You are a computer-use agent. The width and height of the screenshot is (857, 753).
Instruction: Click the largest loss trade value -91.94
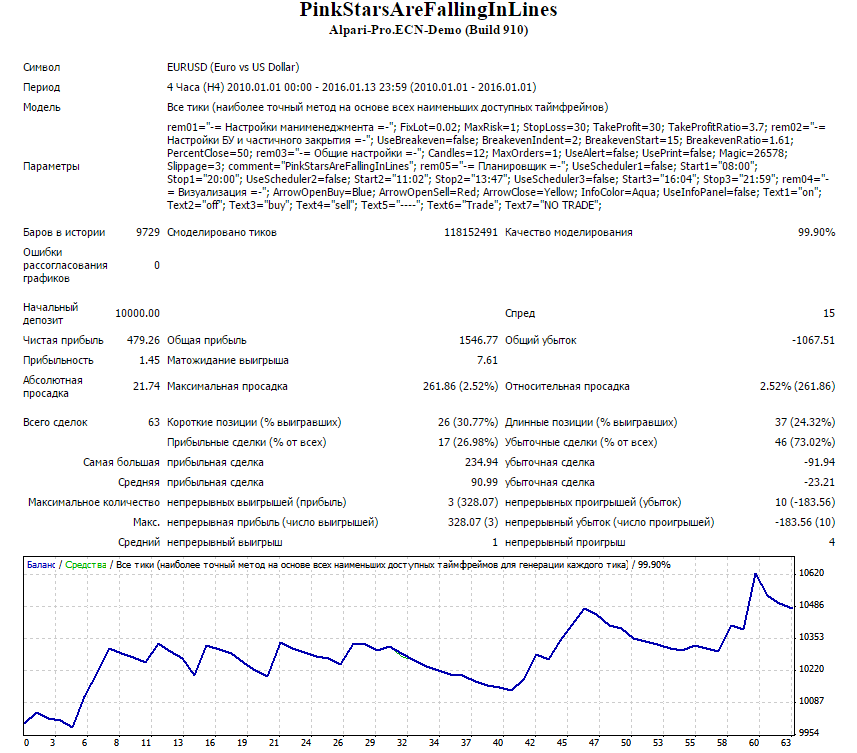[x=819, y=462]
